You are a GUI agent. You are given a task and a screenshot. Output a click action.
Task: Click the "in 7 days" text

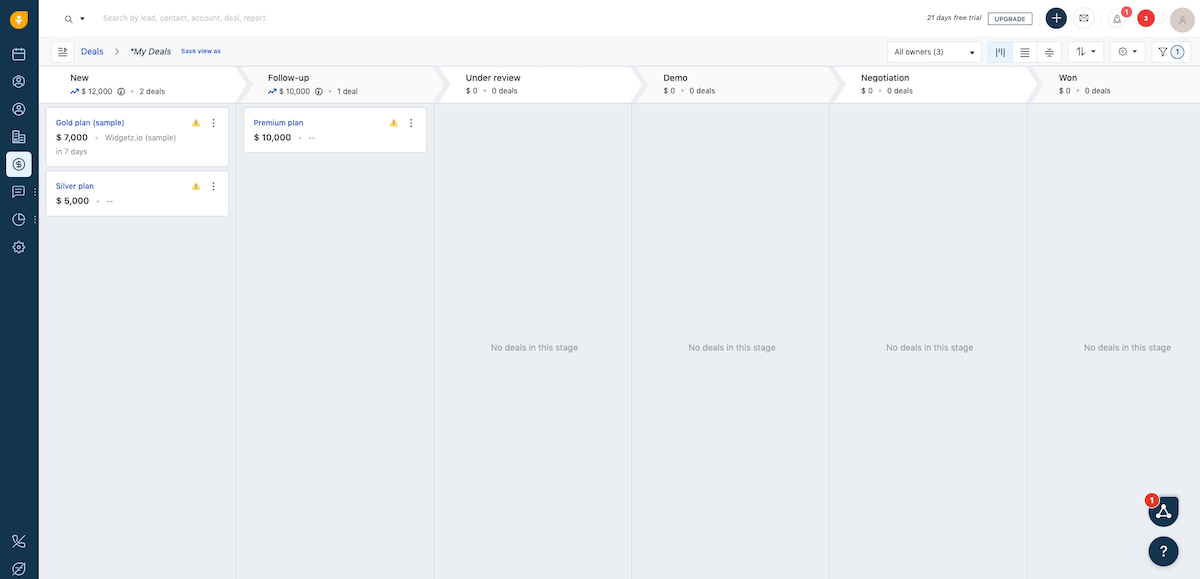72,152
